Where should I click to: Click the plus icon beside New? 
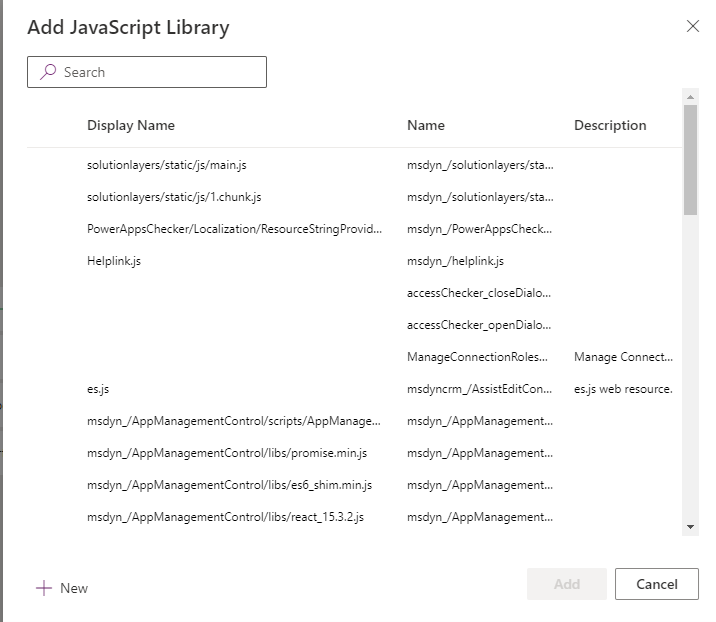44,588
